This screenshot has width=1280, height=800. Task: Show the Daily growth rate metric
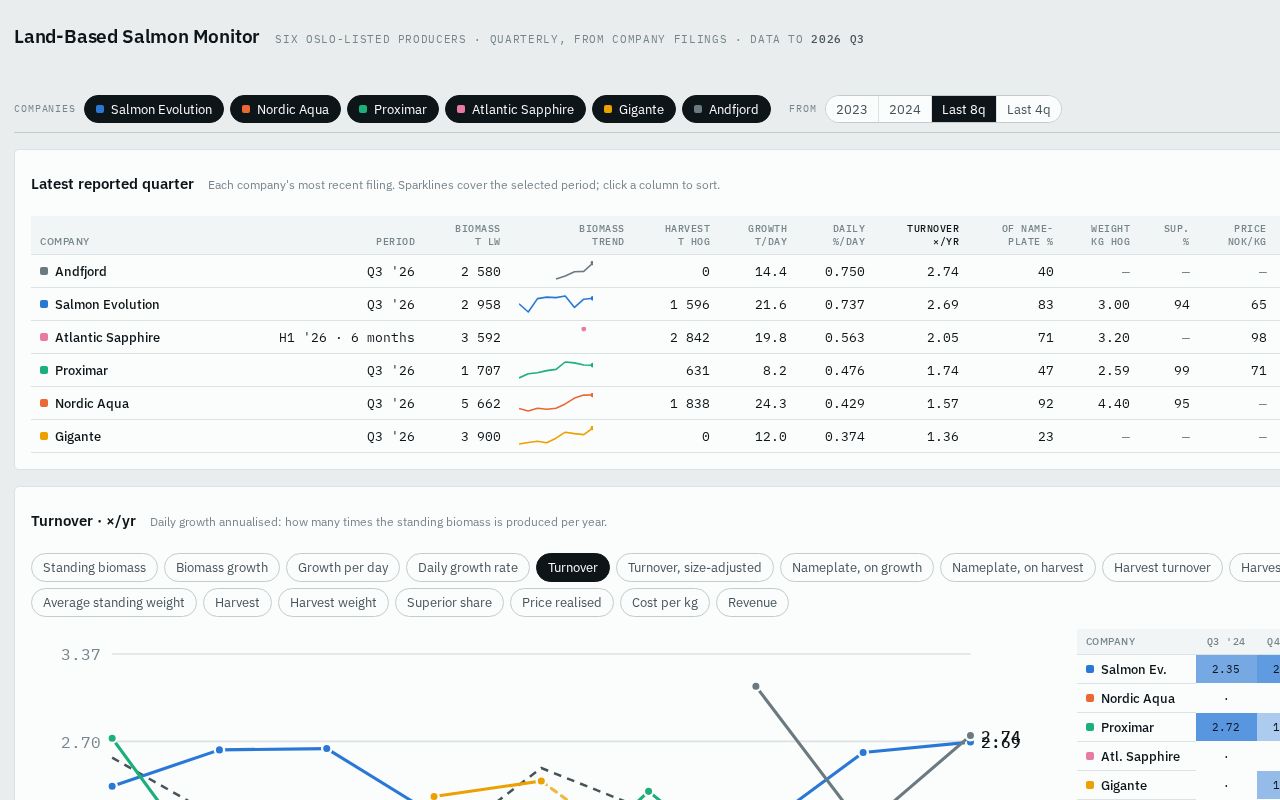click(x=468, y=567)
